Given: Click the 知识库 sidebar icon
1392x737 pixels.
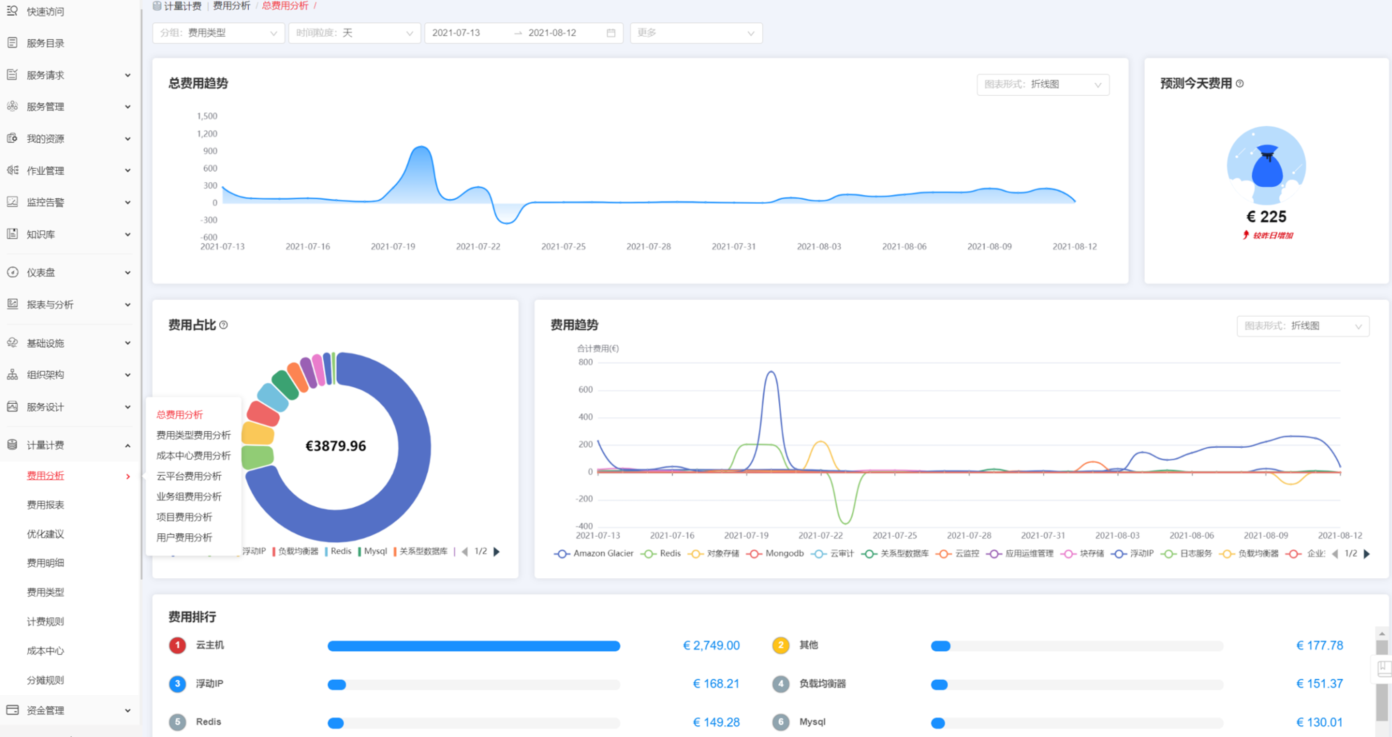Looking at the screenshot, I should pyautogui.click(x=12, y=234).
